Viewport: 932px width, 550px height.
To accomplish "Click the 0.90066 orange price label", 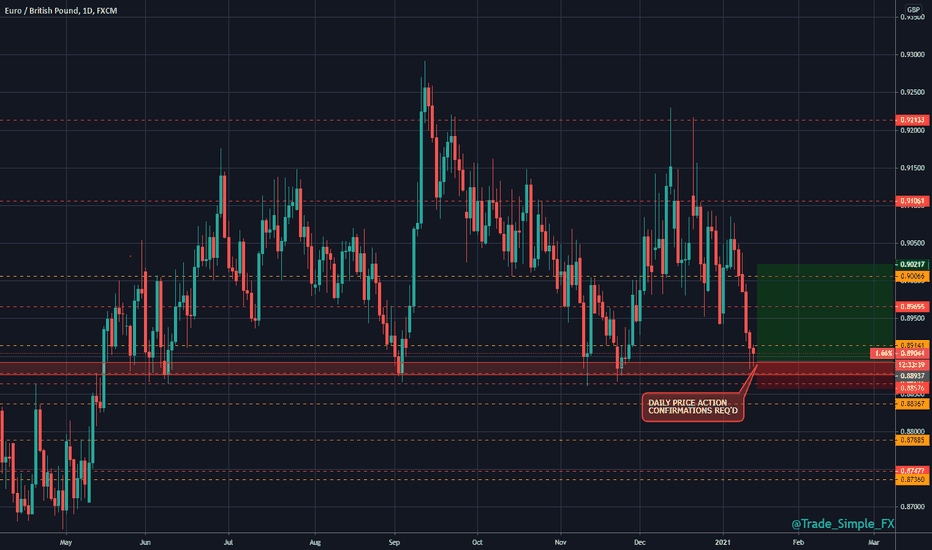I will click(912, 276).
